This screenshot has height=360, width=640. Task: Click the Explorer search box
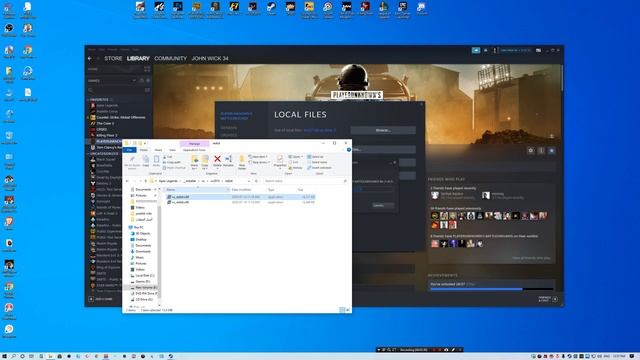point(305,181)
